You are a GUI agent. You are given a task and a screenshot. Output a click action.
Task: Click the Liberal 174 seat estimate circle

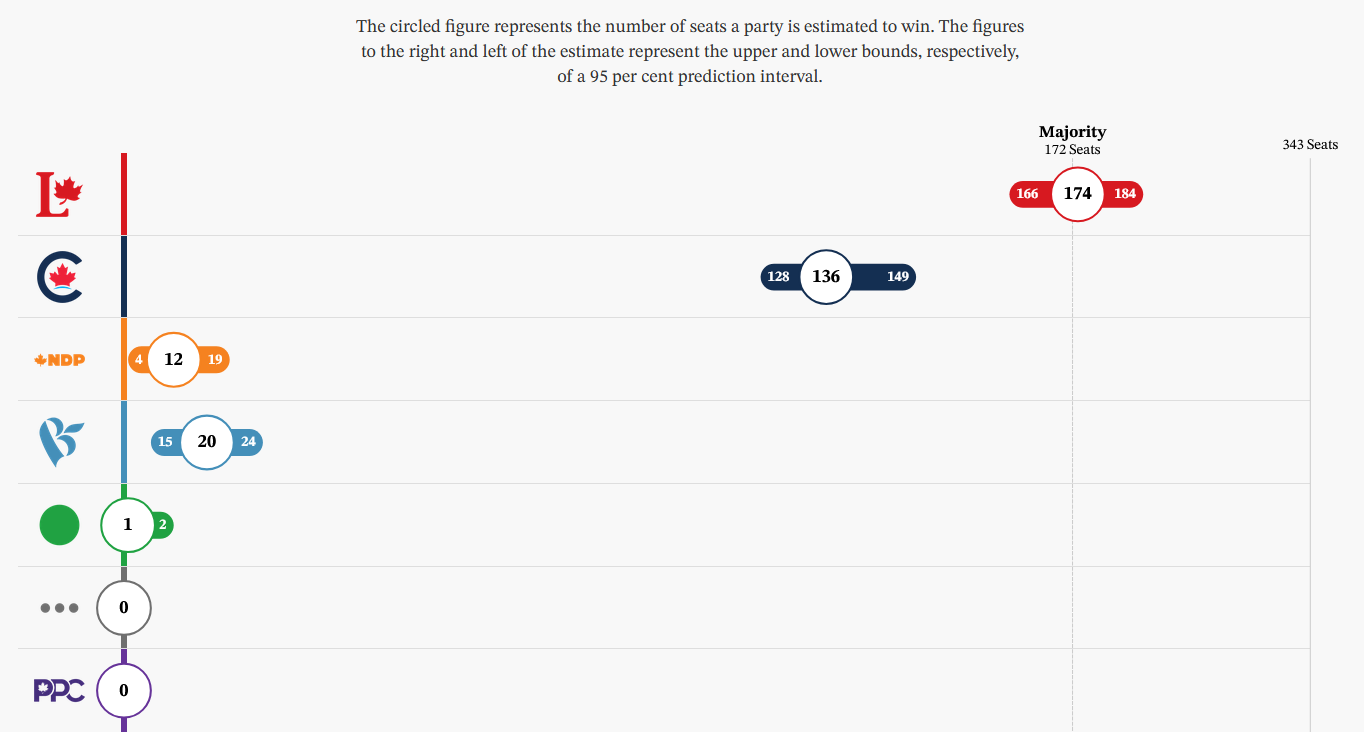1077,194
